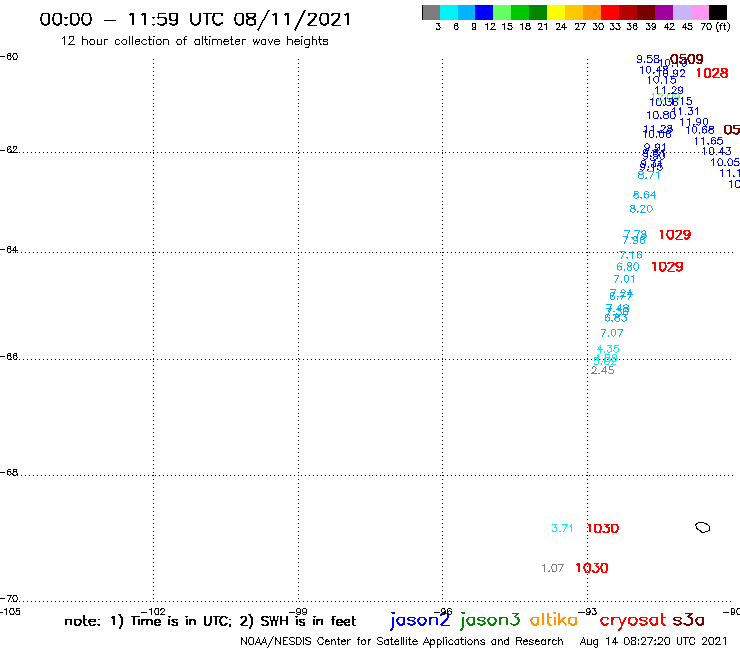Click the lavender swatch in the color scale
Screen dimensions: 740x650
[x=681, y=12]
